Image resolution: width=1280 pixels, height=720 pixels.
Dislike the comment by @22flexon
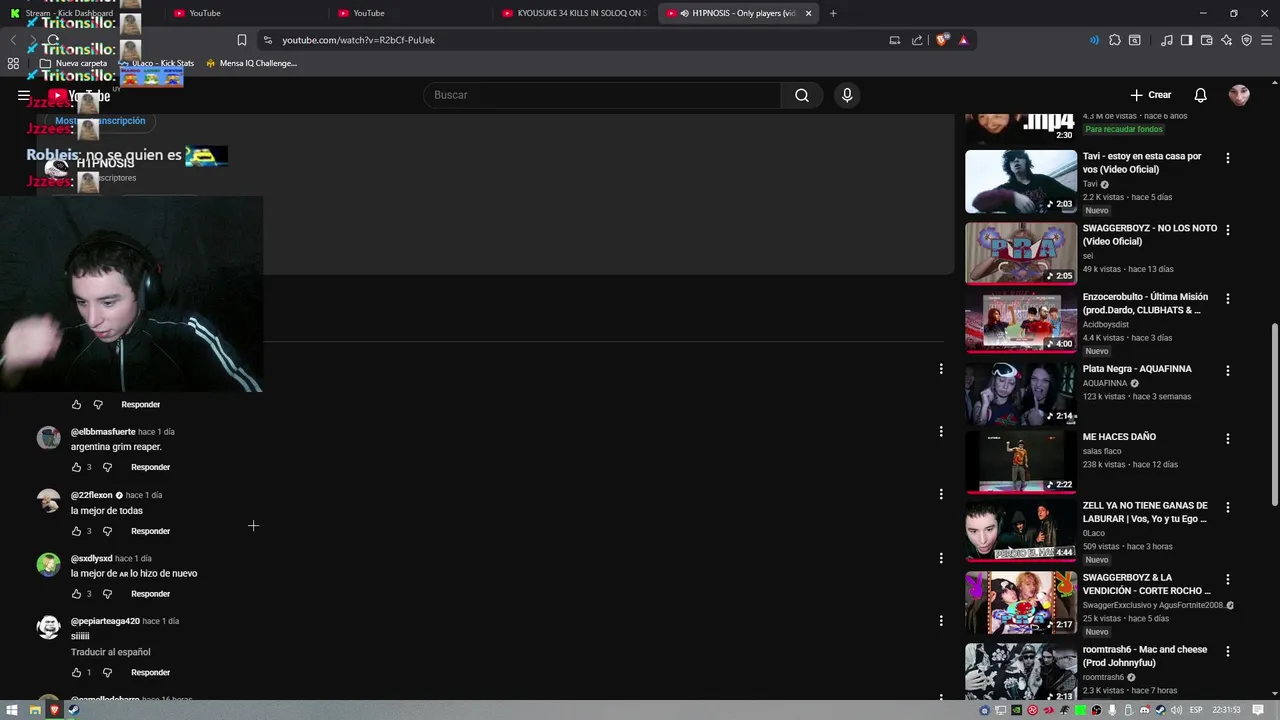(107, 531)
